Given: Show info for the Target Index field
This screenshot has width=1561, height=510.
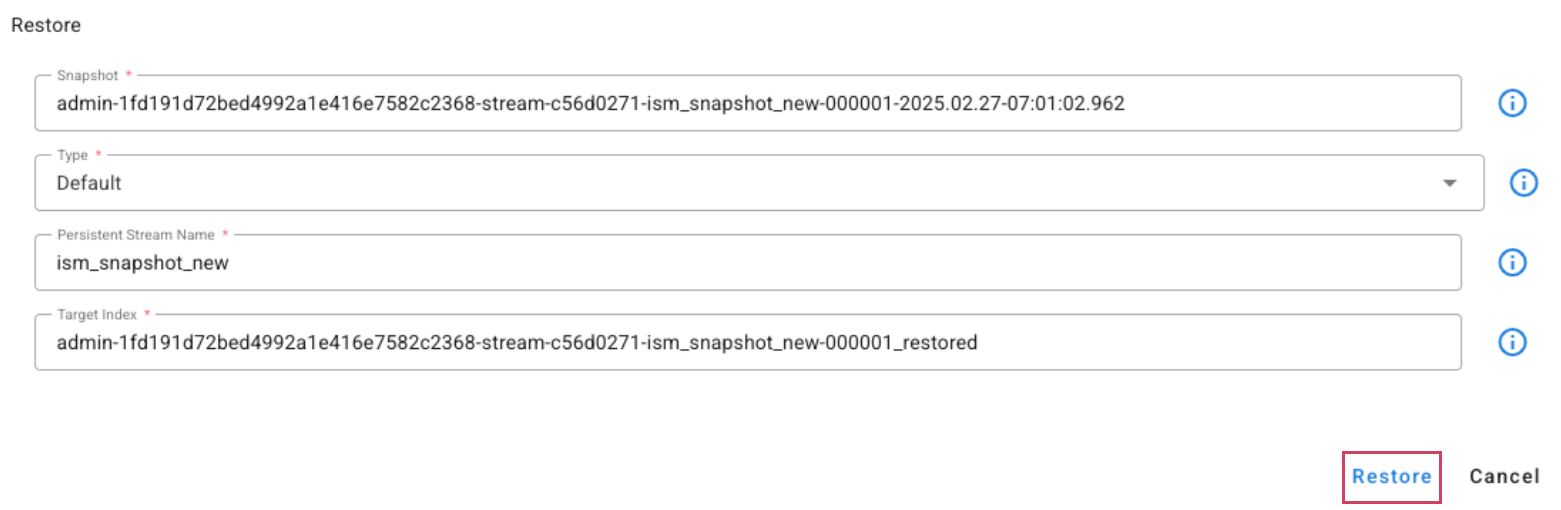Looking at the screenshot, I should (x=1511, y=342).
